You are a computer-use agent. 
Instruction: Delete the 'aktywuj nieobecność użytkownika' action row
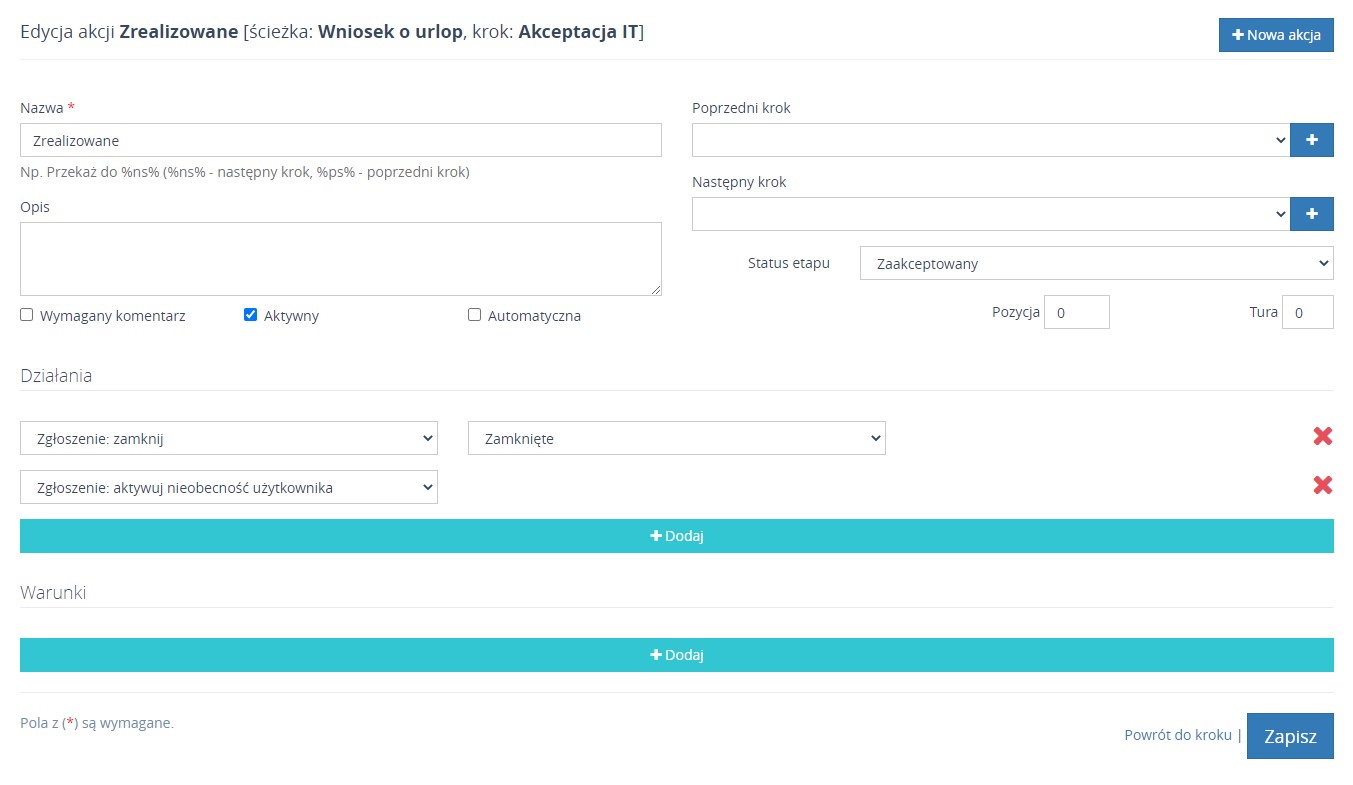1322,485
